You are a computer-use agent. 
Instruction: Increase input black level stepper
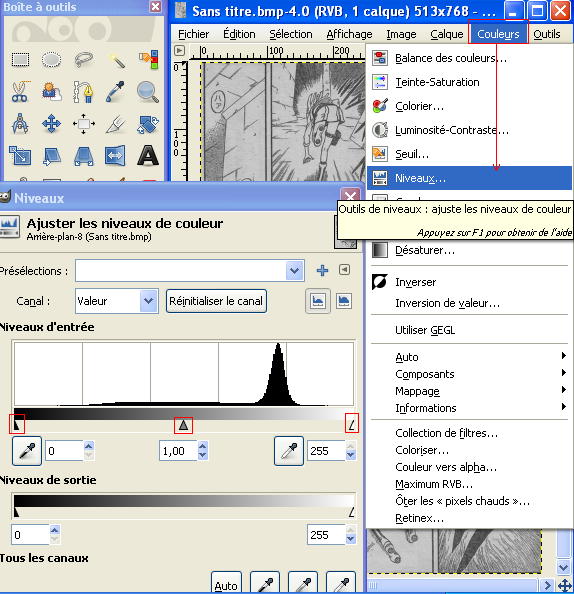89,446
